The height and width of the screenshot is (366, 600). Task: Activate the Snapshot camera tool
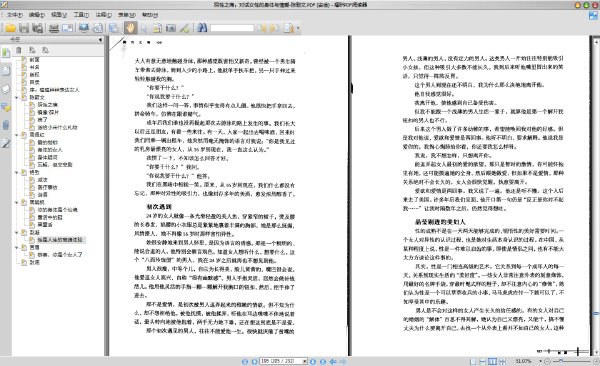tap(171, 28)
